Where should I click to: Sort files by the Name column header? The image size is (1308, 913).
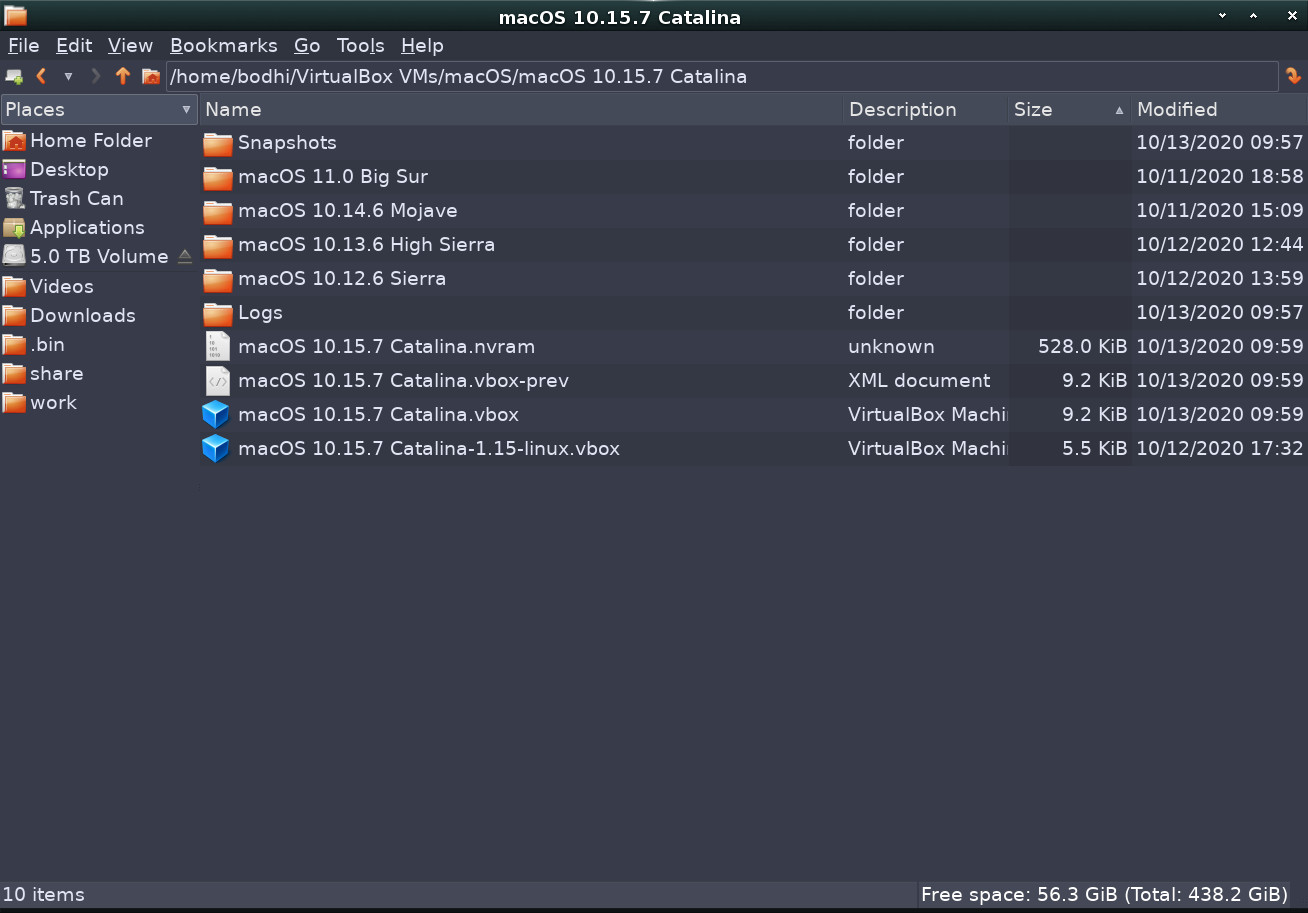[233, 109]
